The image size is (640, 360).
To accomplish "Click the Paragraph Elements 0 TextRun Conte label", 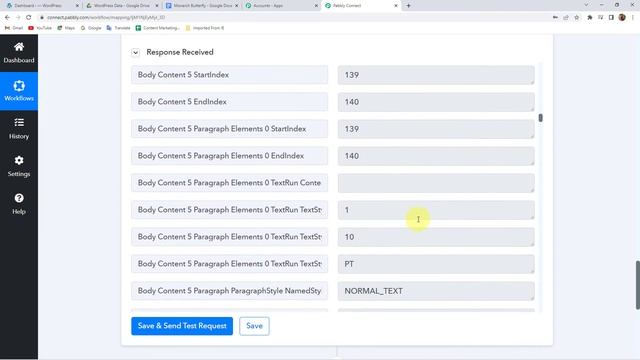I will pos(229,183).
